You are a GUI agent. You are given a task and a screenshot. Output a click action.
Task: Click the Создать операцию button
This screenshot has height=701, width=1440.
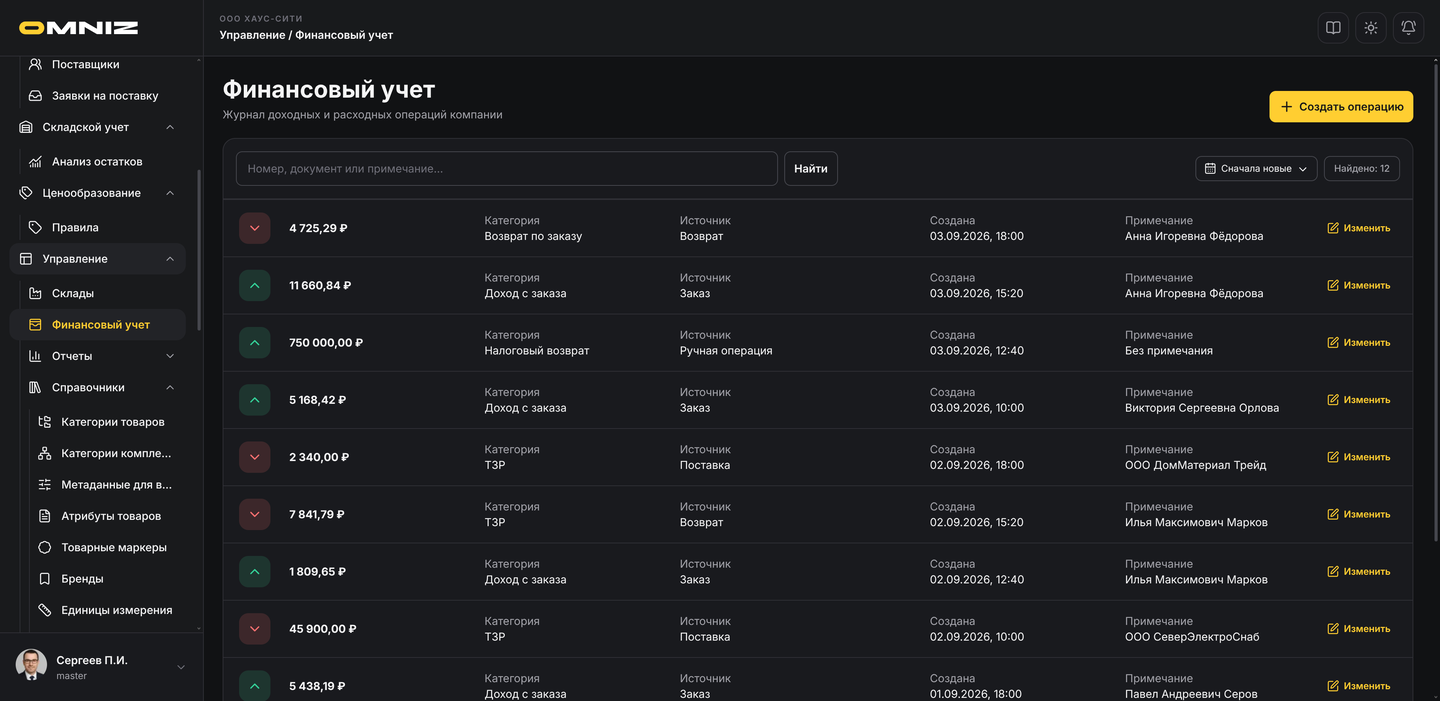(x=1341, y=107)
